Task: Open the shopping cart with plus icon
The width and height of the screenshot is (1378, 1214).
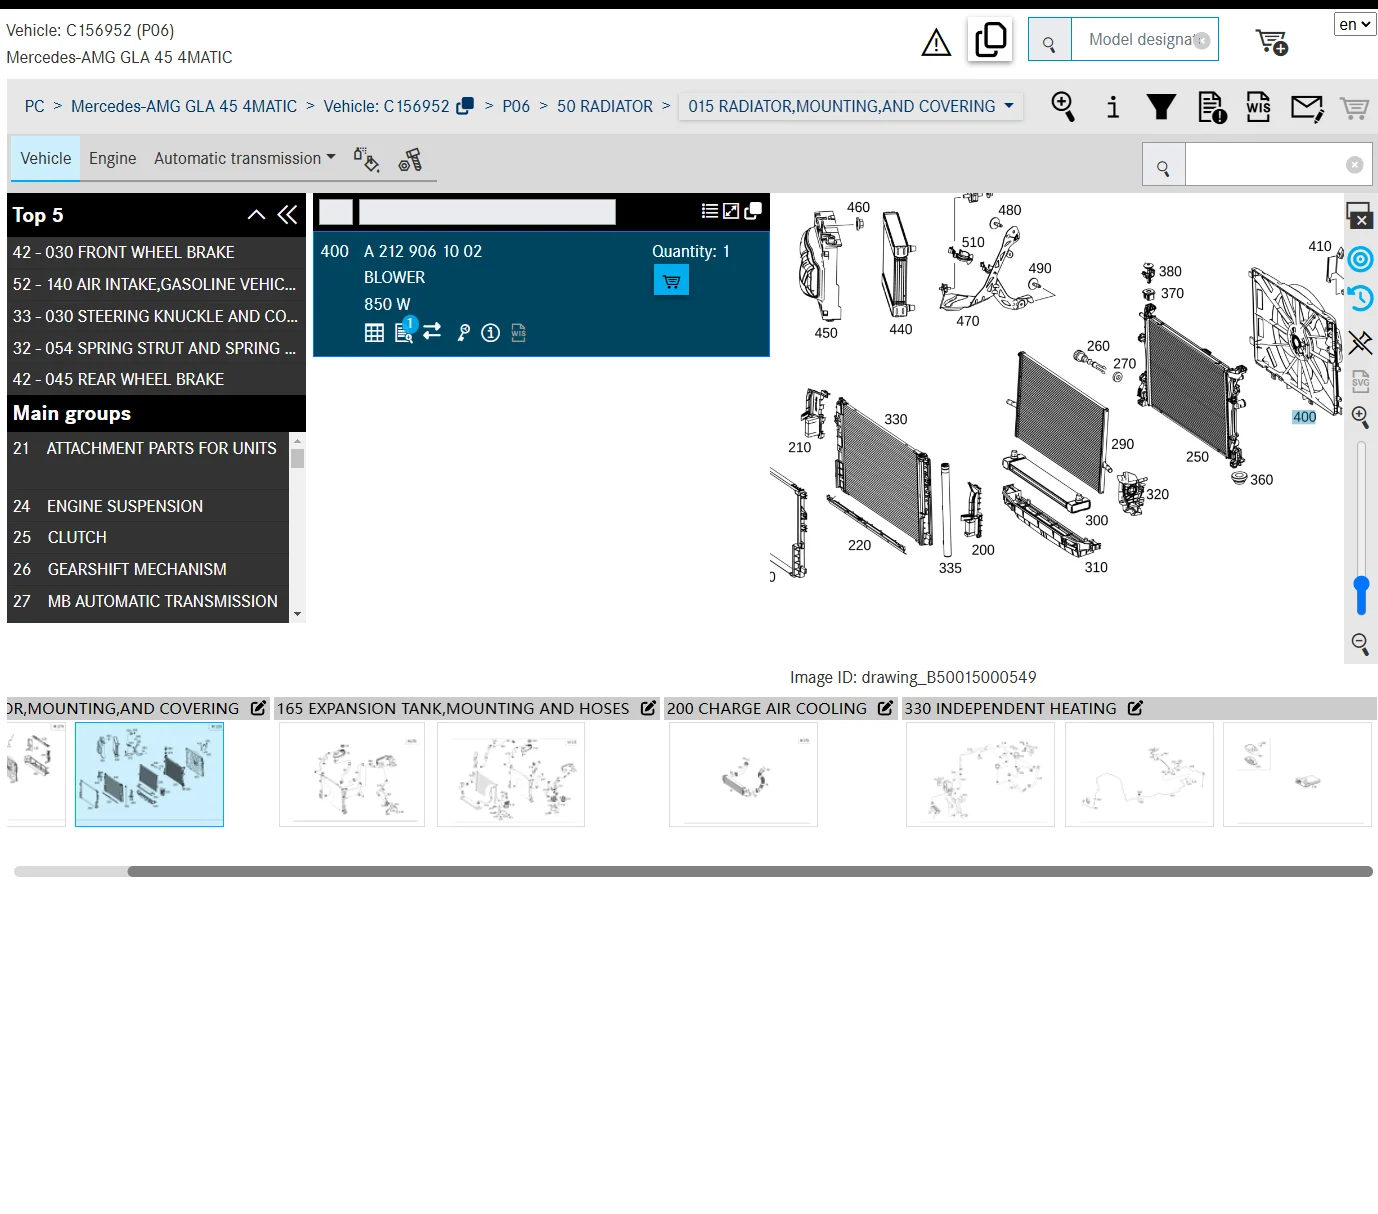Action: (1272, 42)
